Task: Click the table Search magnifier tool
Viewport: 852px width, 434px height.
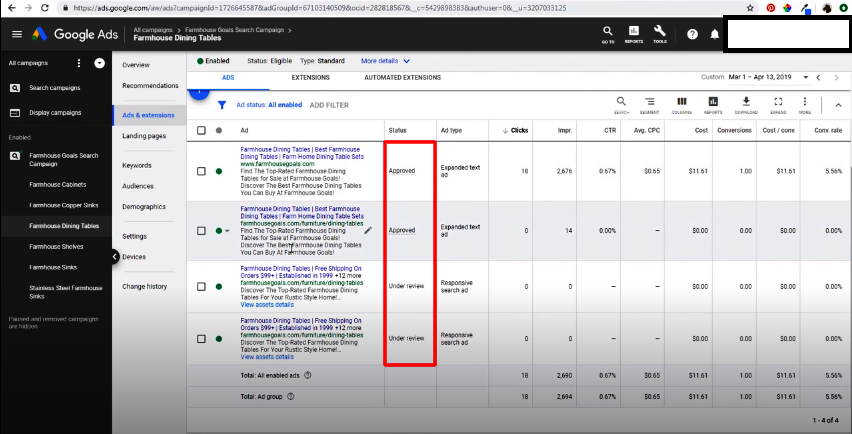Action: [621, 105]
